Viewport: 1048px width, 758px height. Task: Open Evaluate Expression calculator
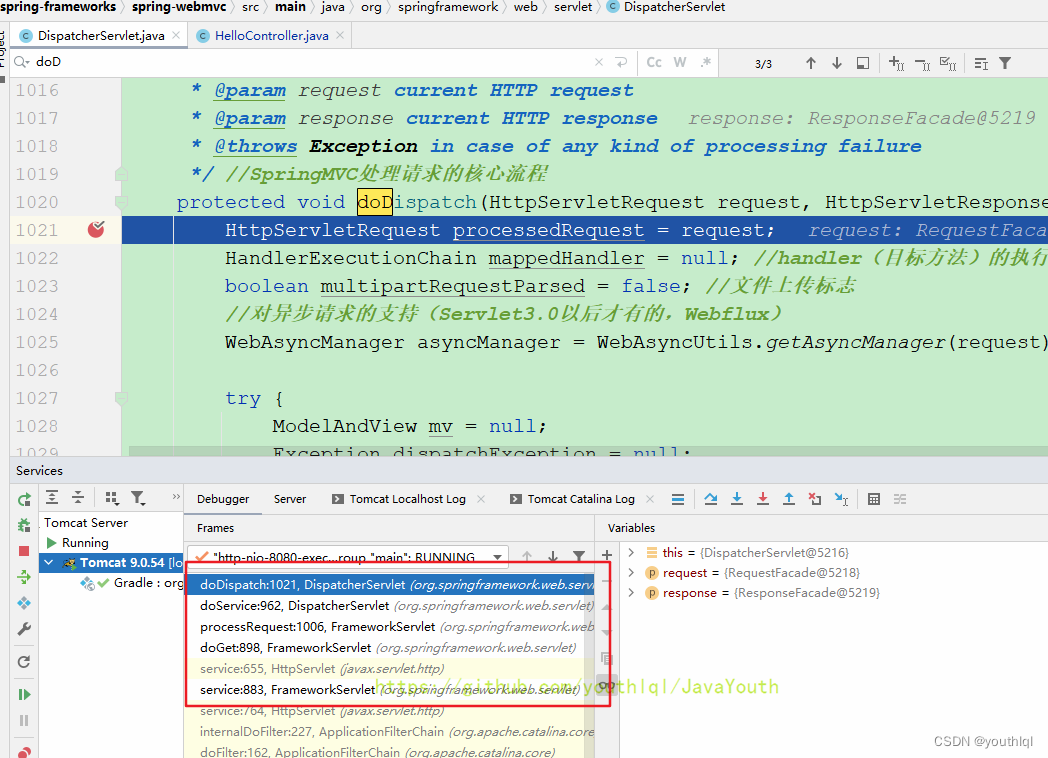[874, 499]
